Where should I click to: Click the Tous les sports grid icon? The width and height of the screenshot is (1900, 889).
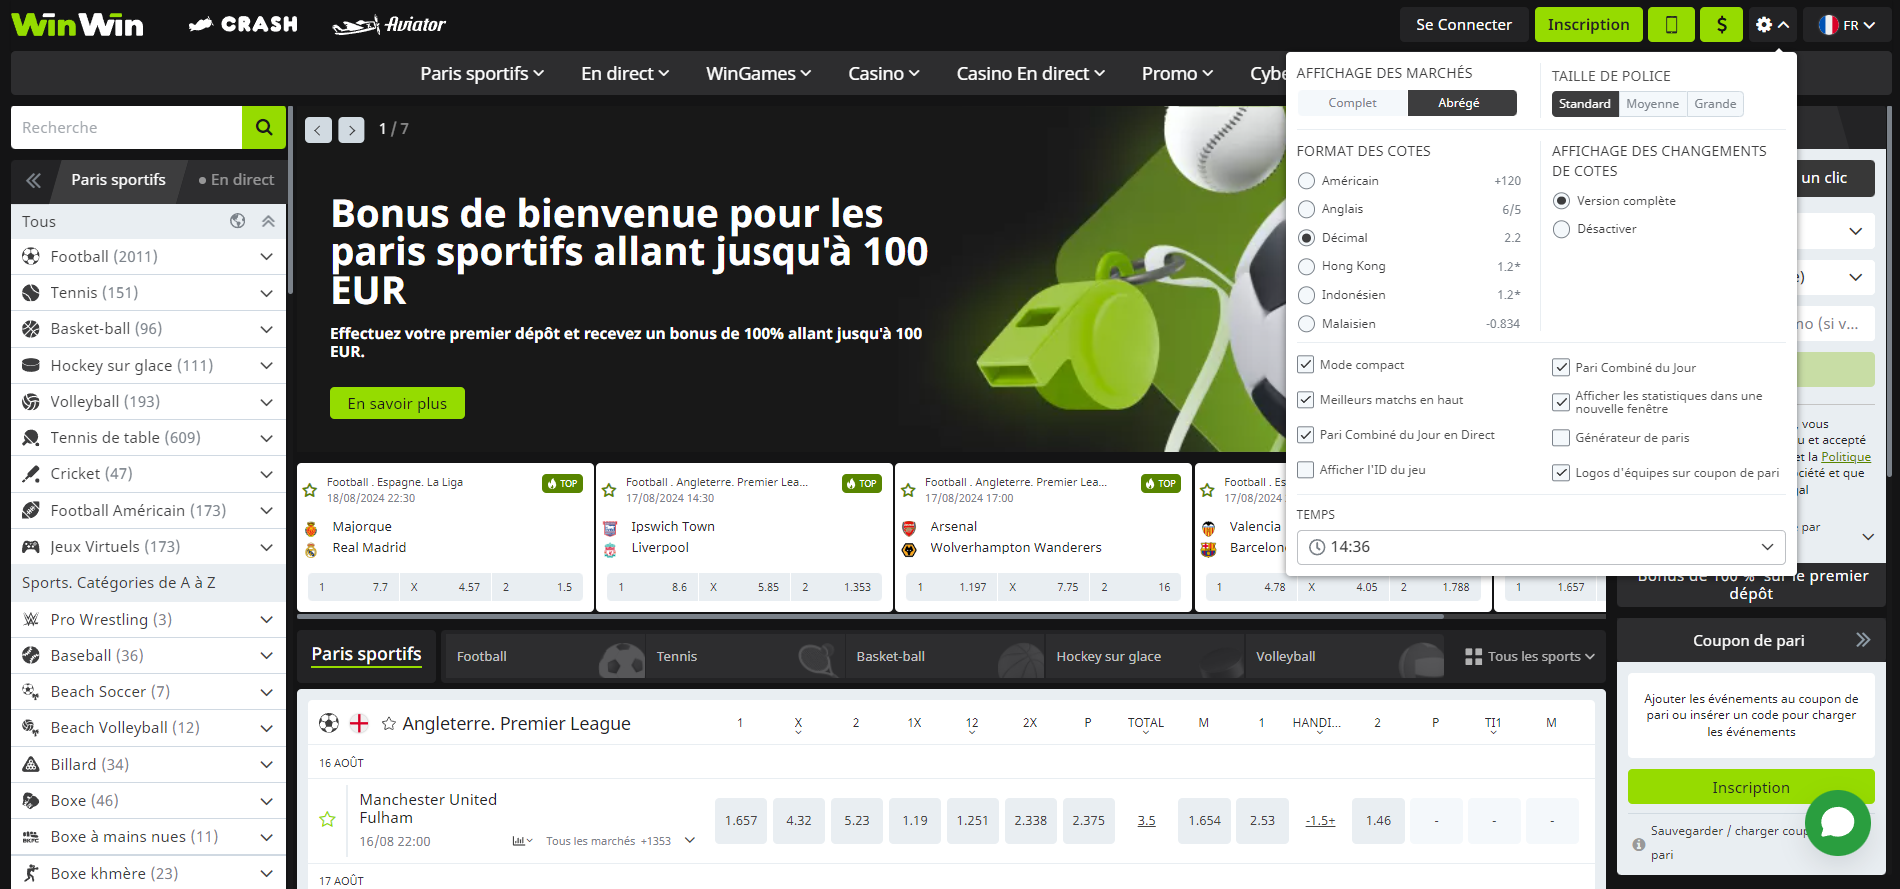point(1473,657)
